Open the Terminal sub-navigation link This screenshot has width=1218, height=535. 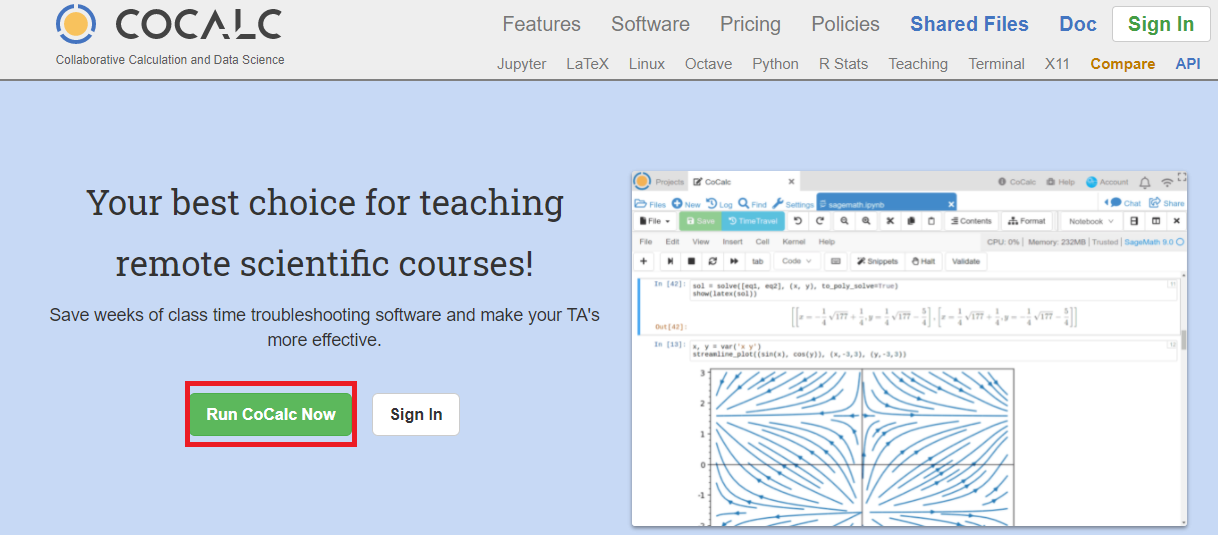tap(996, 64)
